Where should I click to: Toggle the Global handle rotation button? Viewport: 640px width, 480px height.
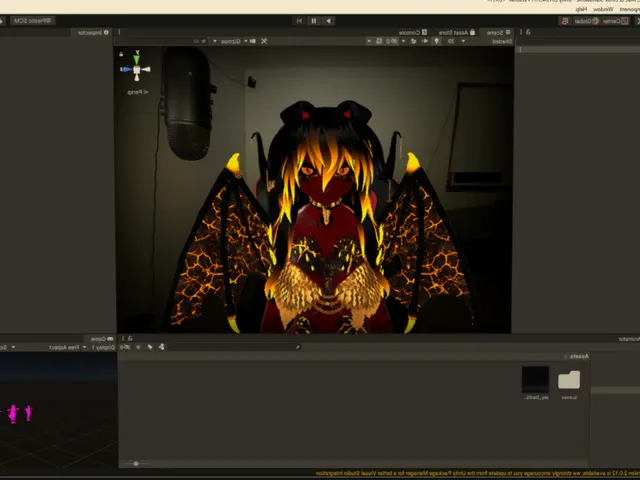click(x=586, y=21)
